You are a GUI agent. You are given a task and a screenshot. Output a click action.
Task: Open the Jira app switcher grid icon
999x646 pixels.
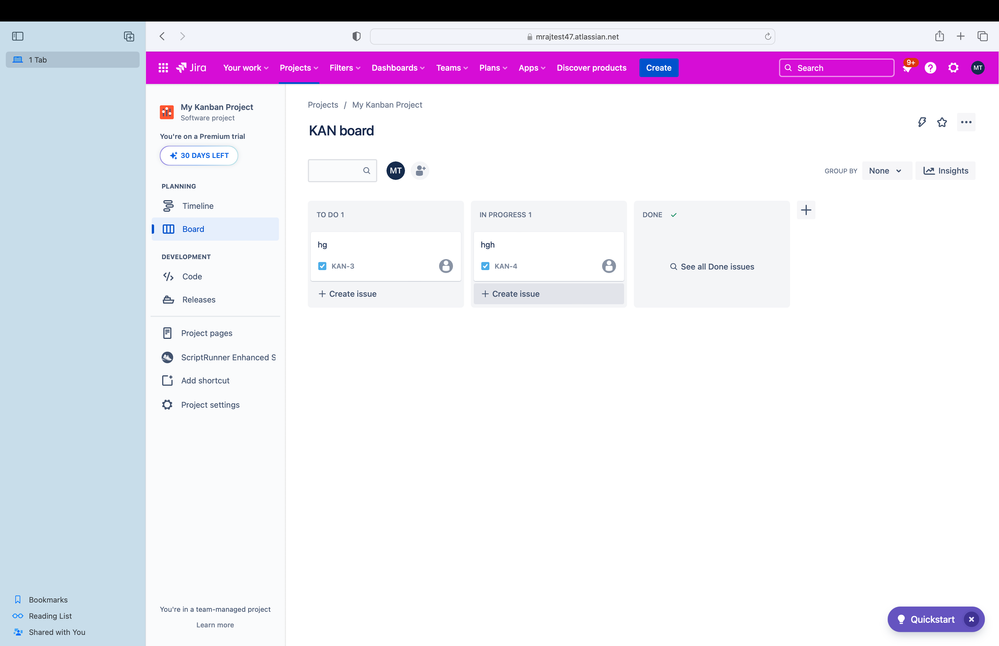coord(163,68)
